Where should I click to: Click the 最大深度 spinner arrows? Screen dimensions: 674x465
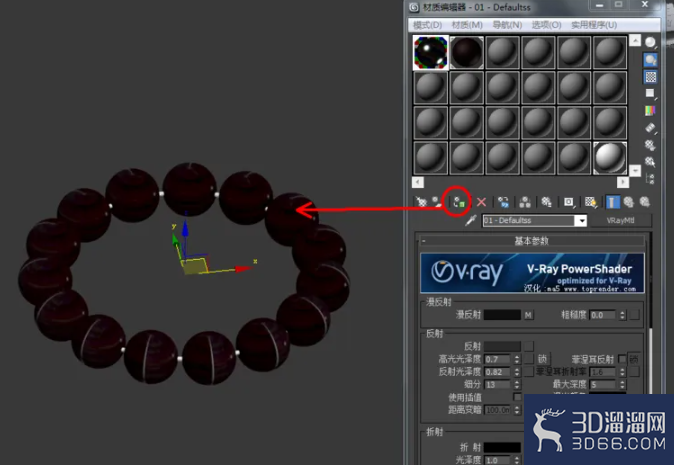(622, 385)
